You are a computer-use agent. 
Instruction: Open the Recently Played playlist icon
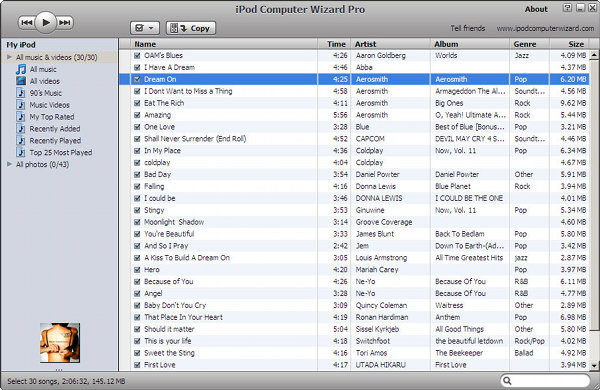(21, 140)
